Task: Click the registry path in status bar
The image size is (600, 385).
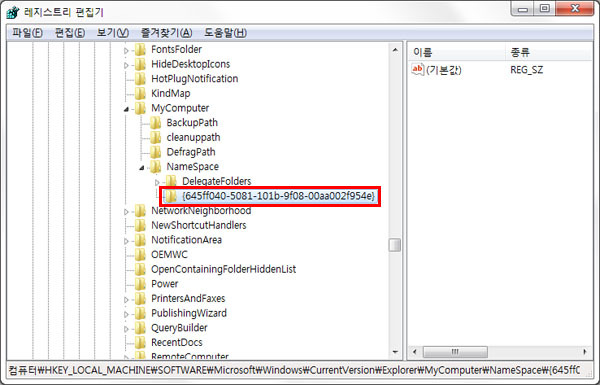Action: (294, 370)
